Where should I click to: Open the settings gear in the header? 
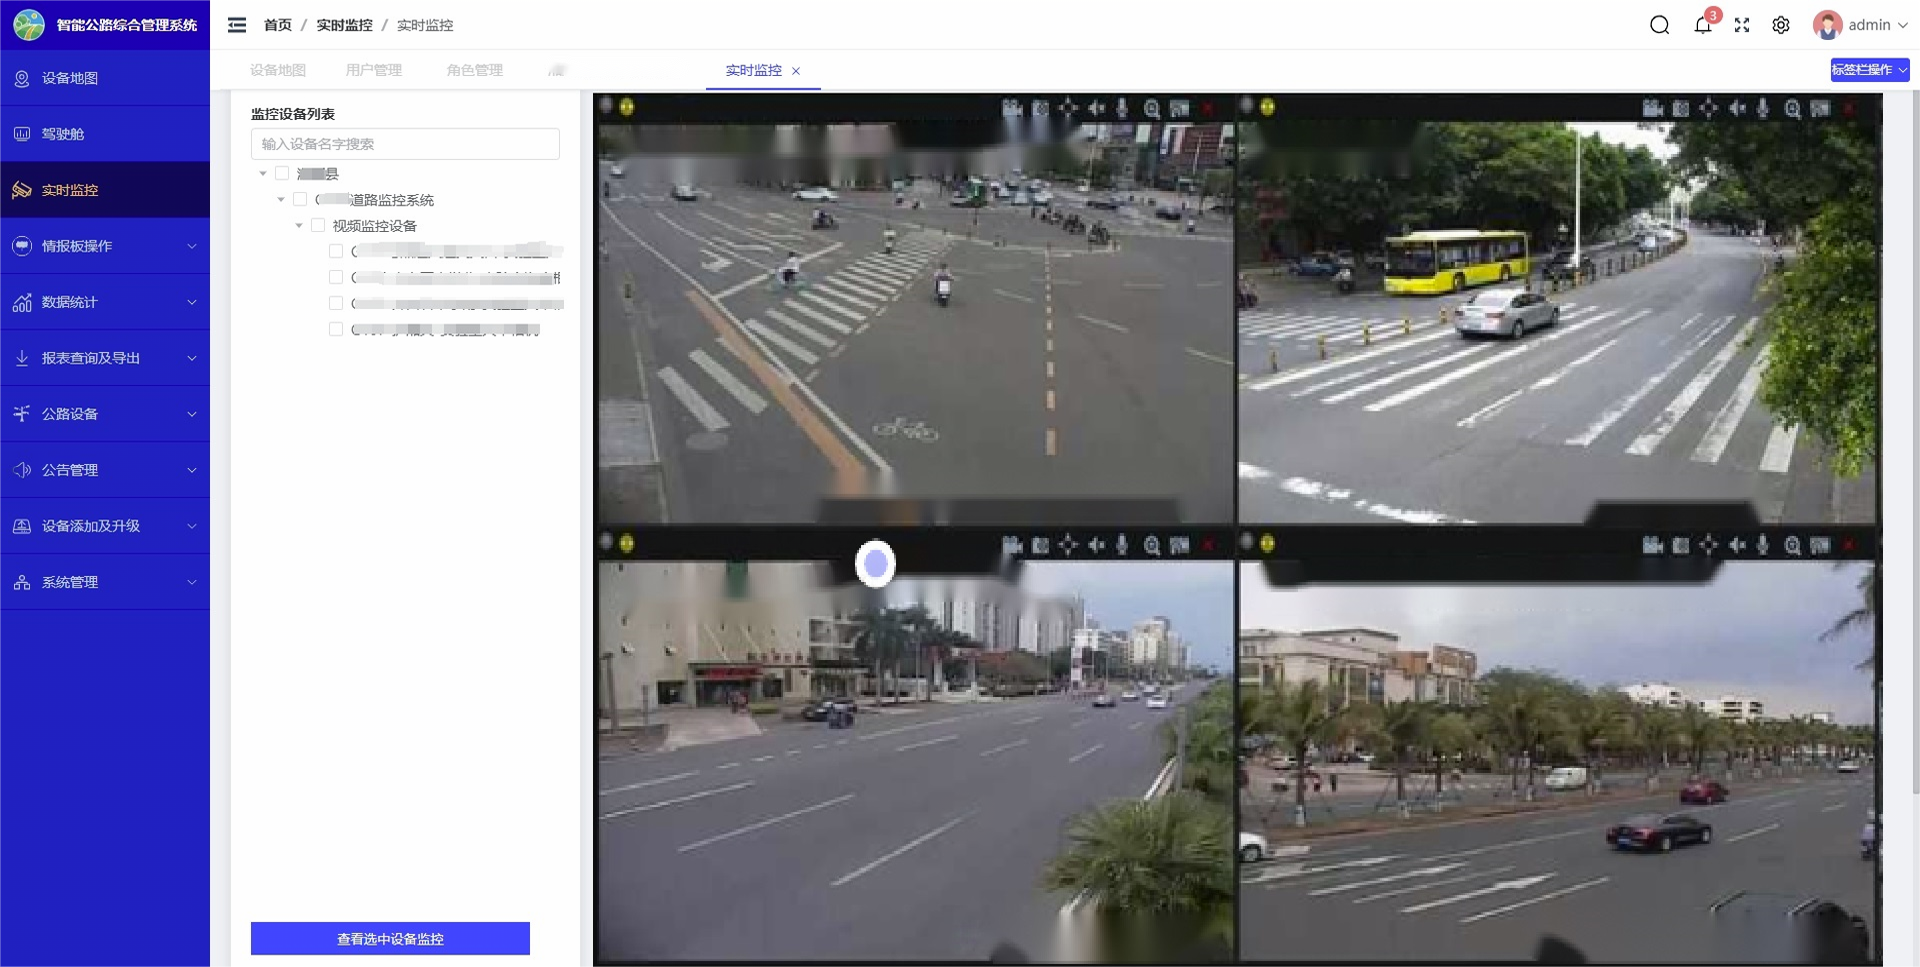(1781, 25)
